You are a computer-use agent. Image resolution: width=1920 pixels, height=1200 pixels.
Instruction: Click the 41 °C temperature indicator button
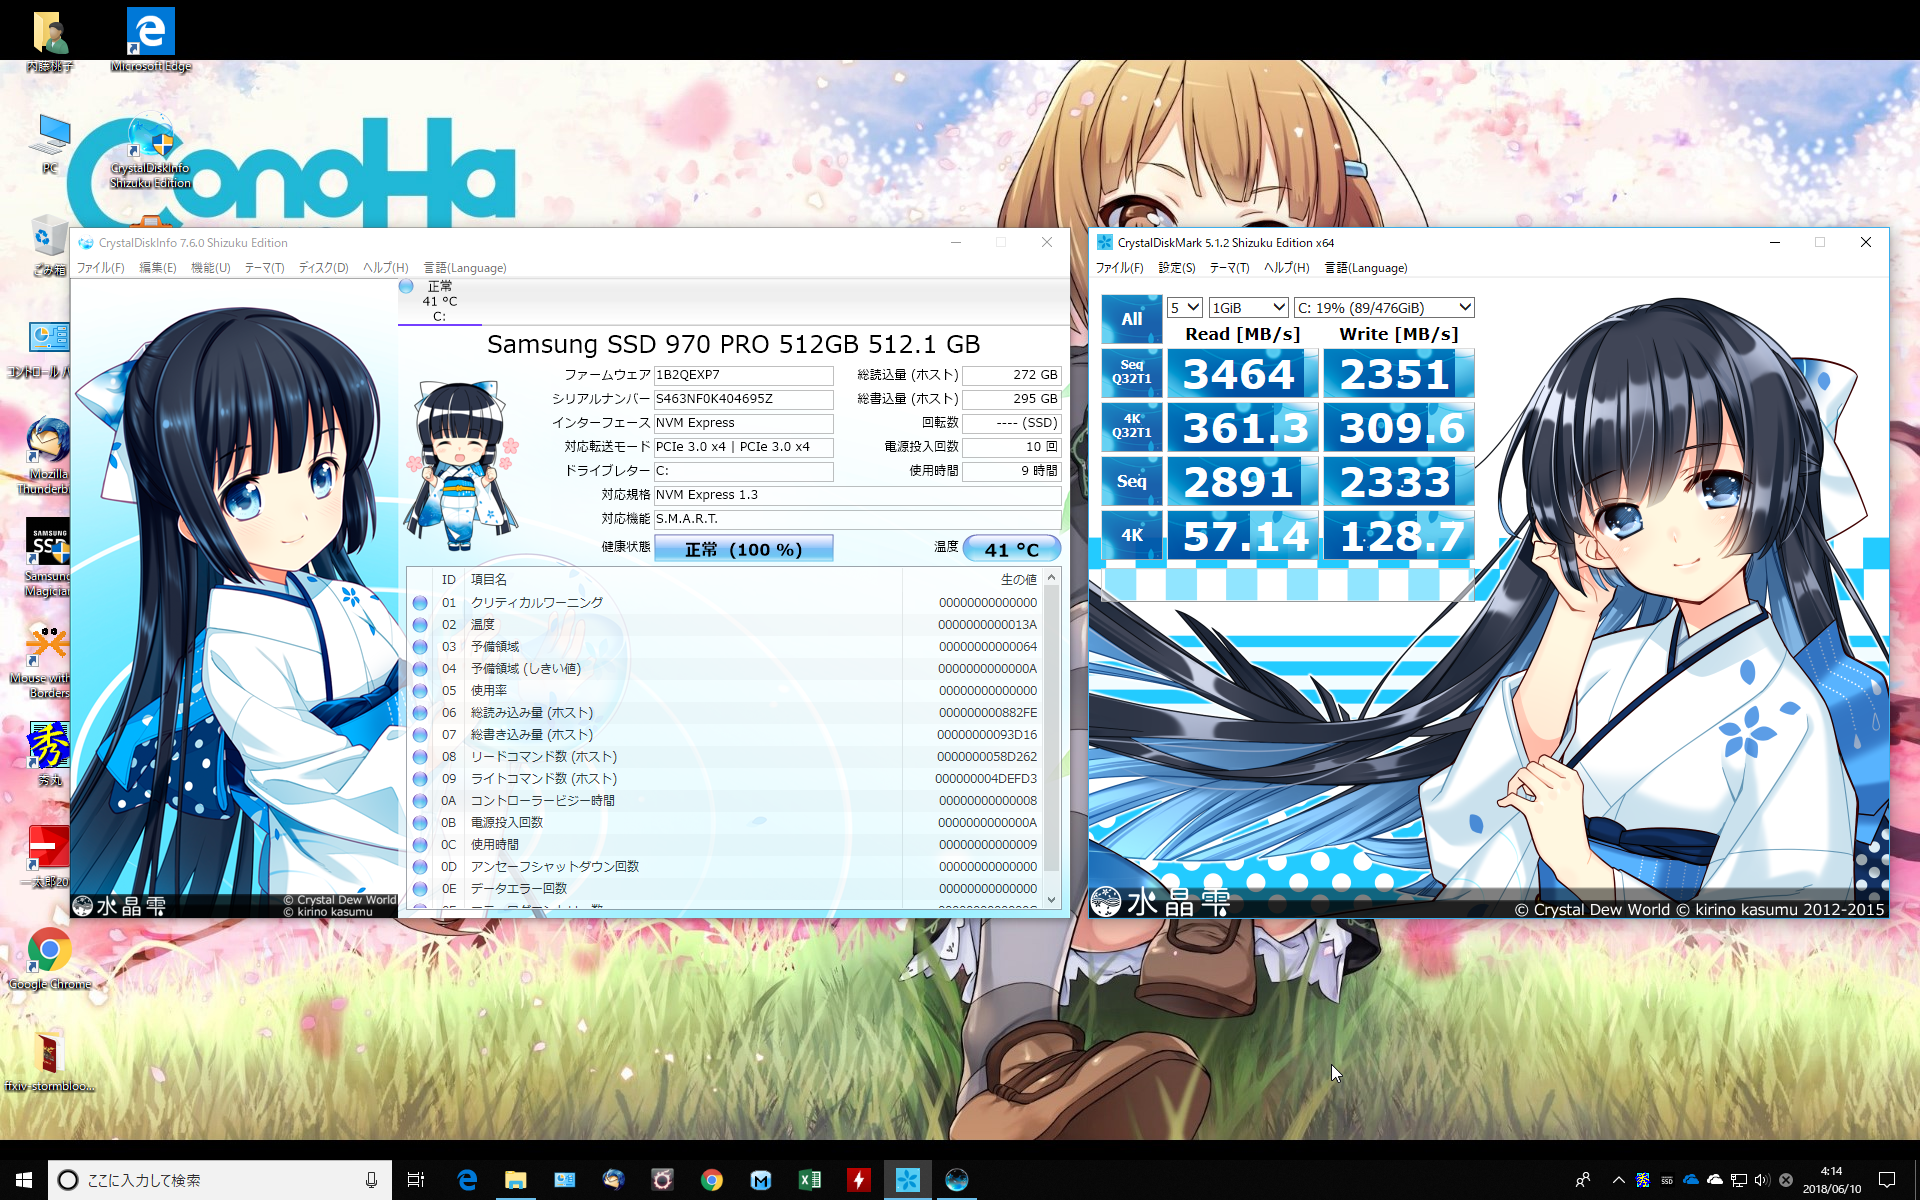point(1011,549)
